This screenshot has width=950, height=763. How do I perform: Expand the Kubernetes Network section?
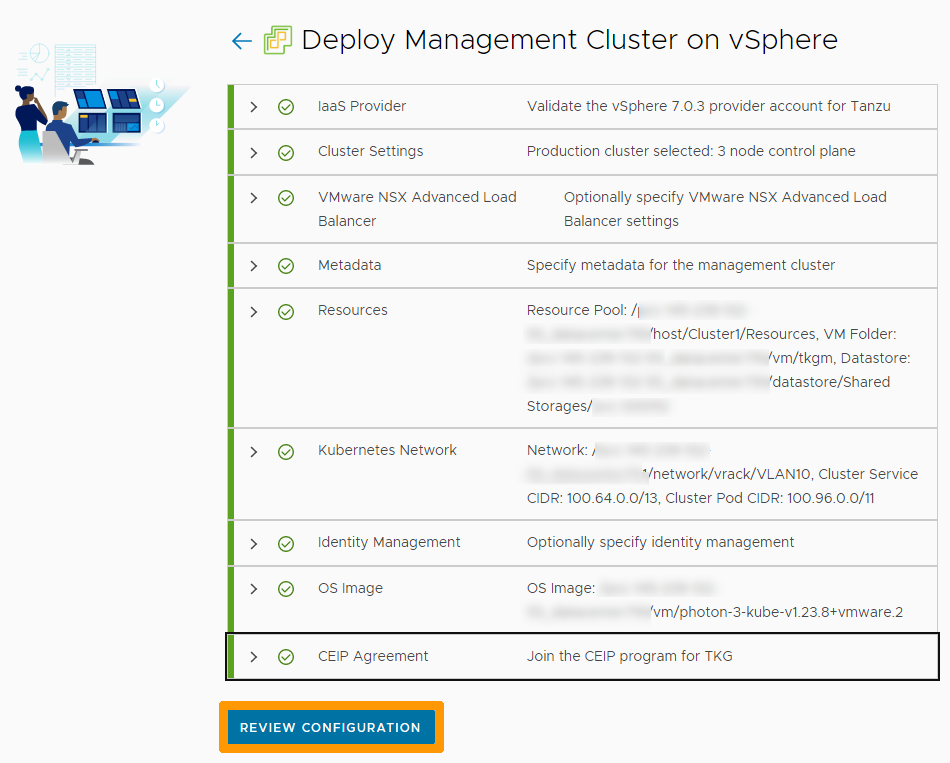click(254, 452)
